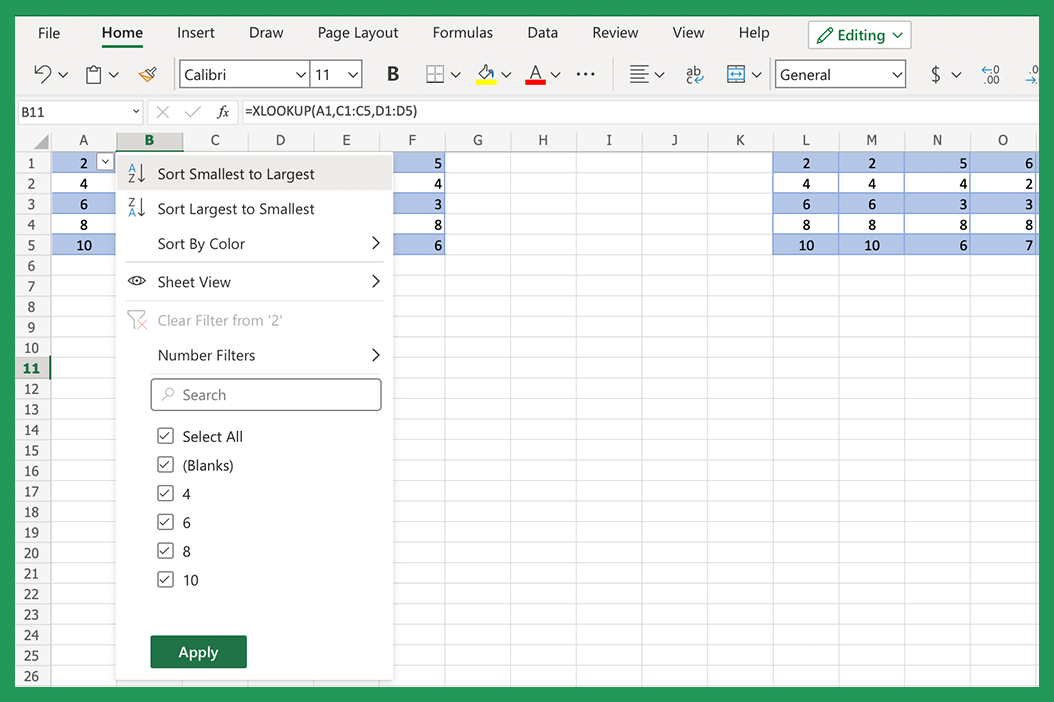
Task: Click the filter Search field
Action: [x=265, y=394]
